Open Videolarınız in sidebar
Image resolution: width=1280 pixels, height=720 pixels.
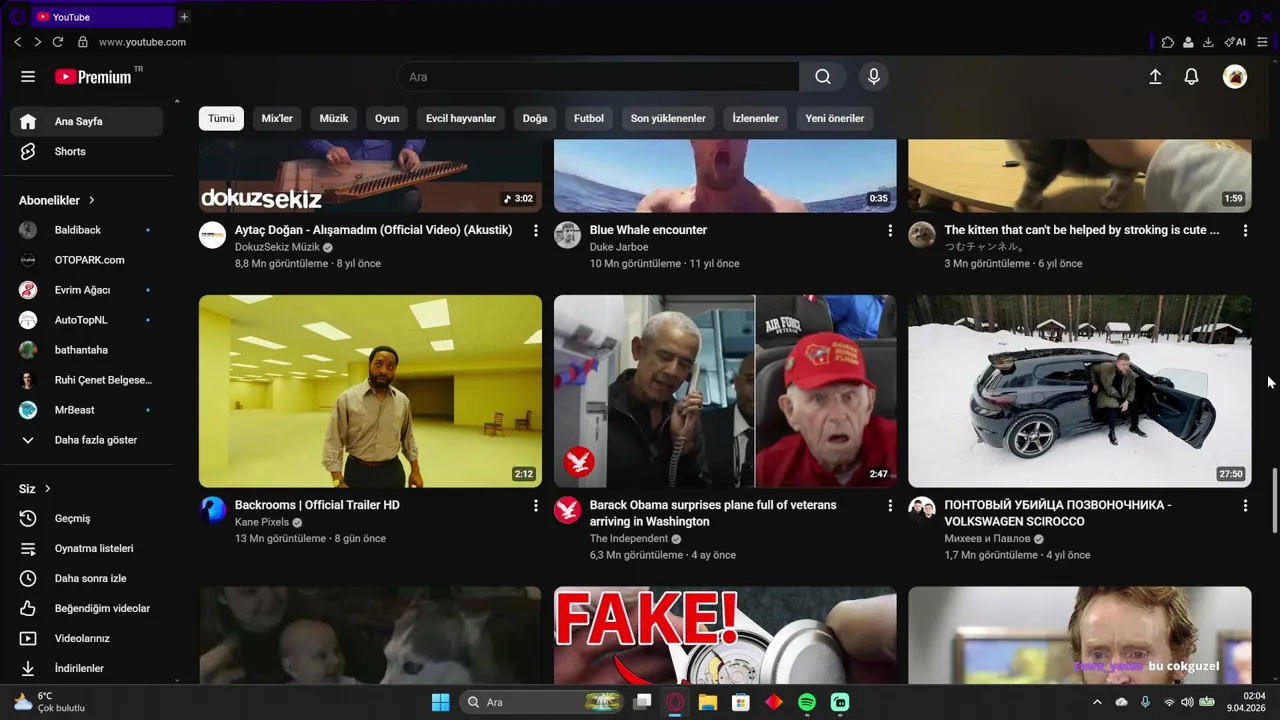coord(86,638)
